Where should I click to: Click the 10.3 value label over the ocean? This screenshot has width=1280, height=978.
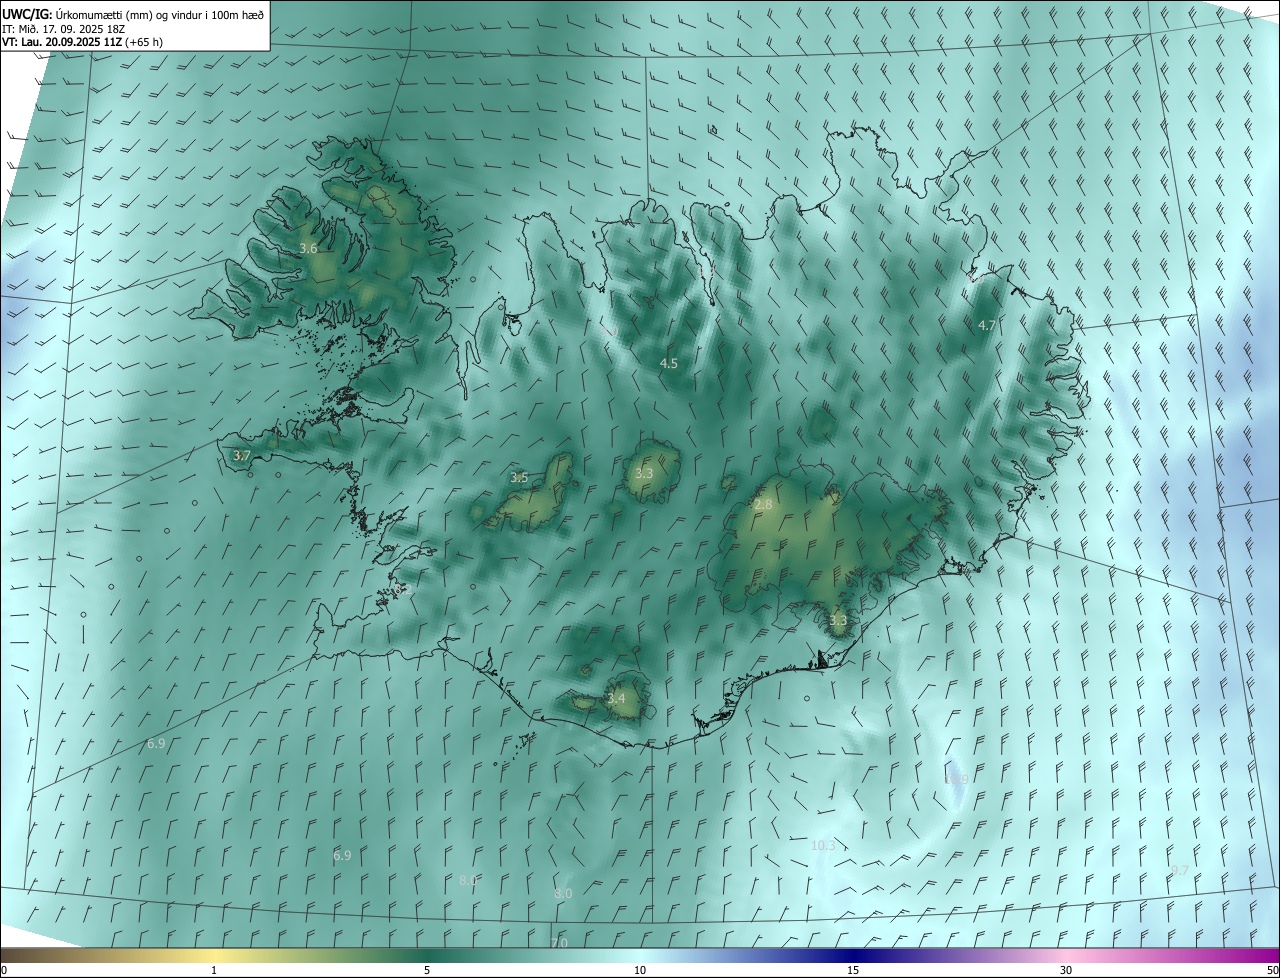[822, 846]
